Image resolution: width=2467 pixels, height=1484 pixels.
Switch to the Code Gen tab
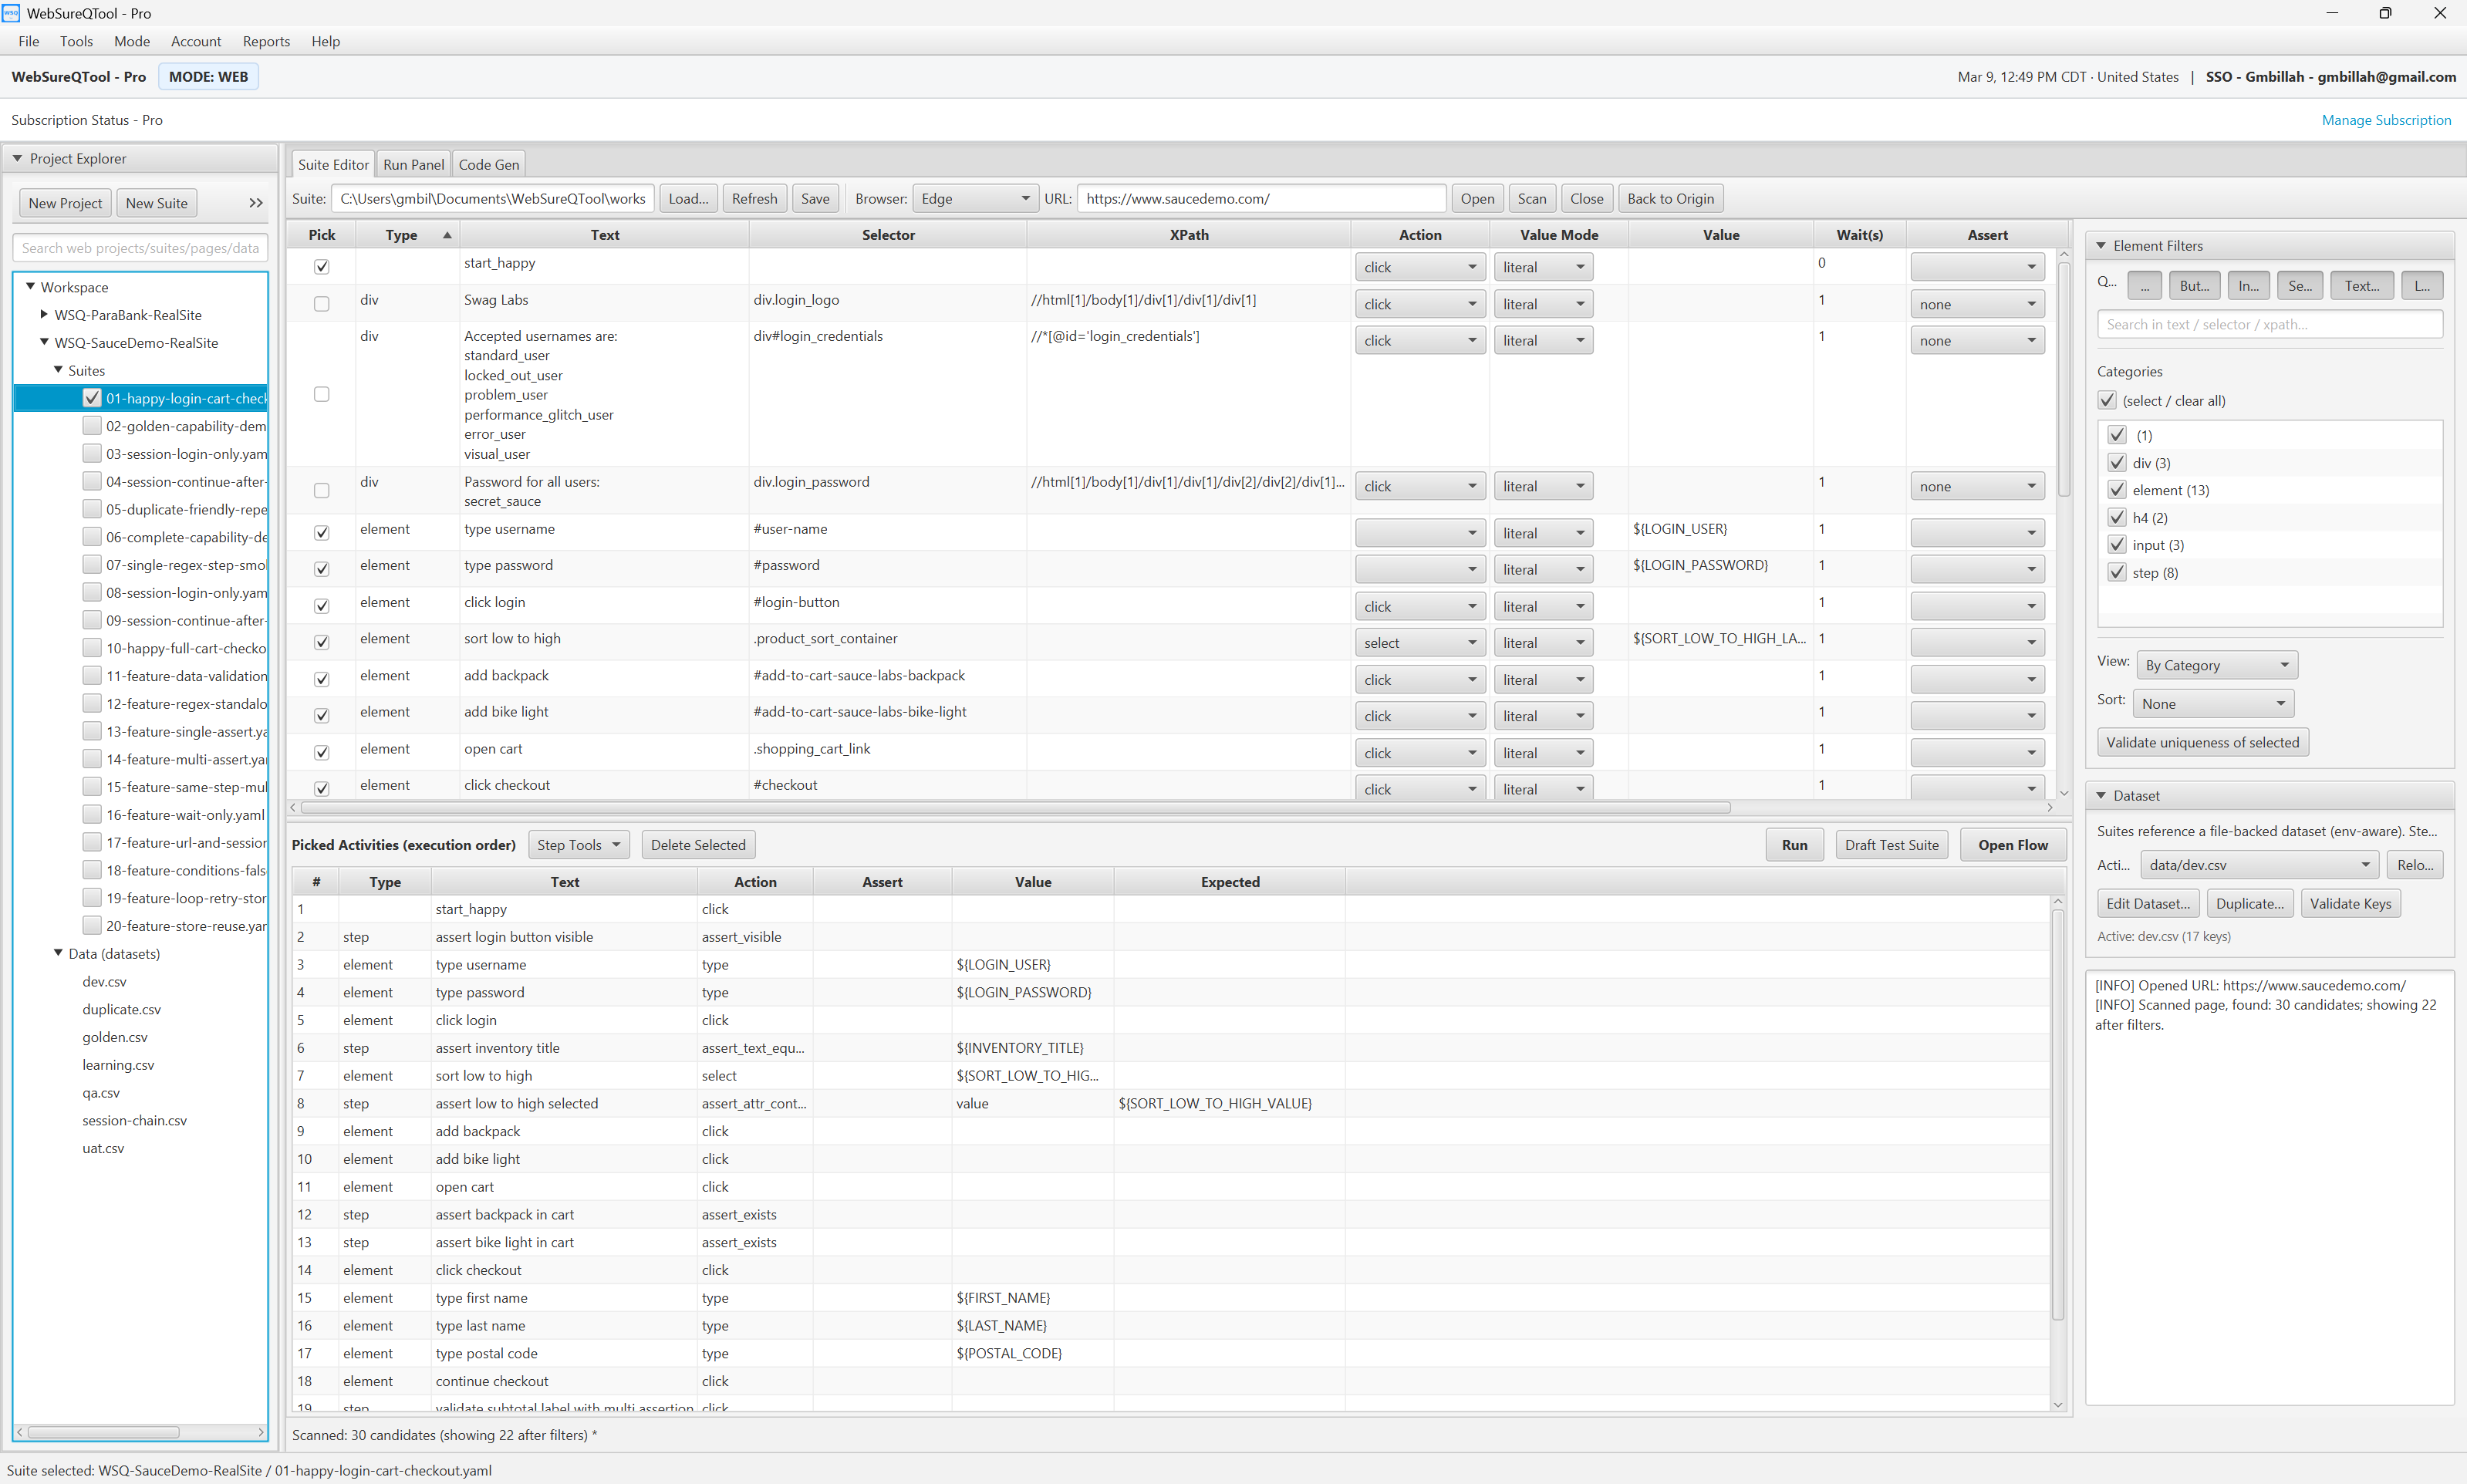pyautogui.click(x=489, y=165)
